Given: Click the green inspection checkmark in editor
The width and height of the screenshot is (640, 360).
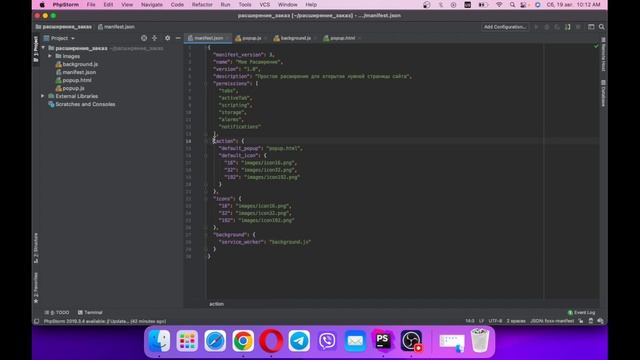Looking at the screenshot, I should point(596,47).
